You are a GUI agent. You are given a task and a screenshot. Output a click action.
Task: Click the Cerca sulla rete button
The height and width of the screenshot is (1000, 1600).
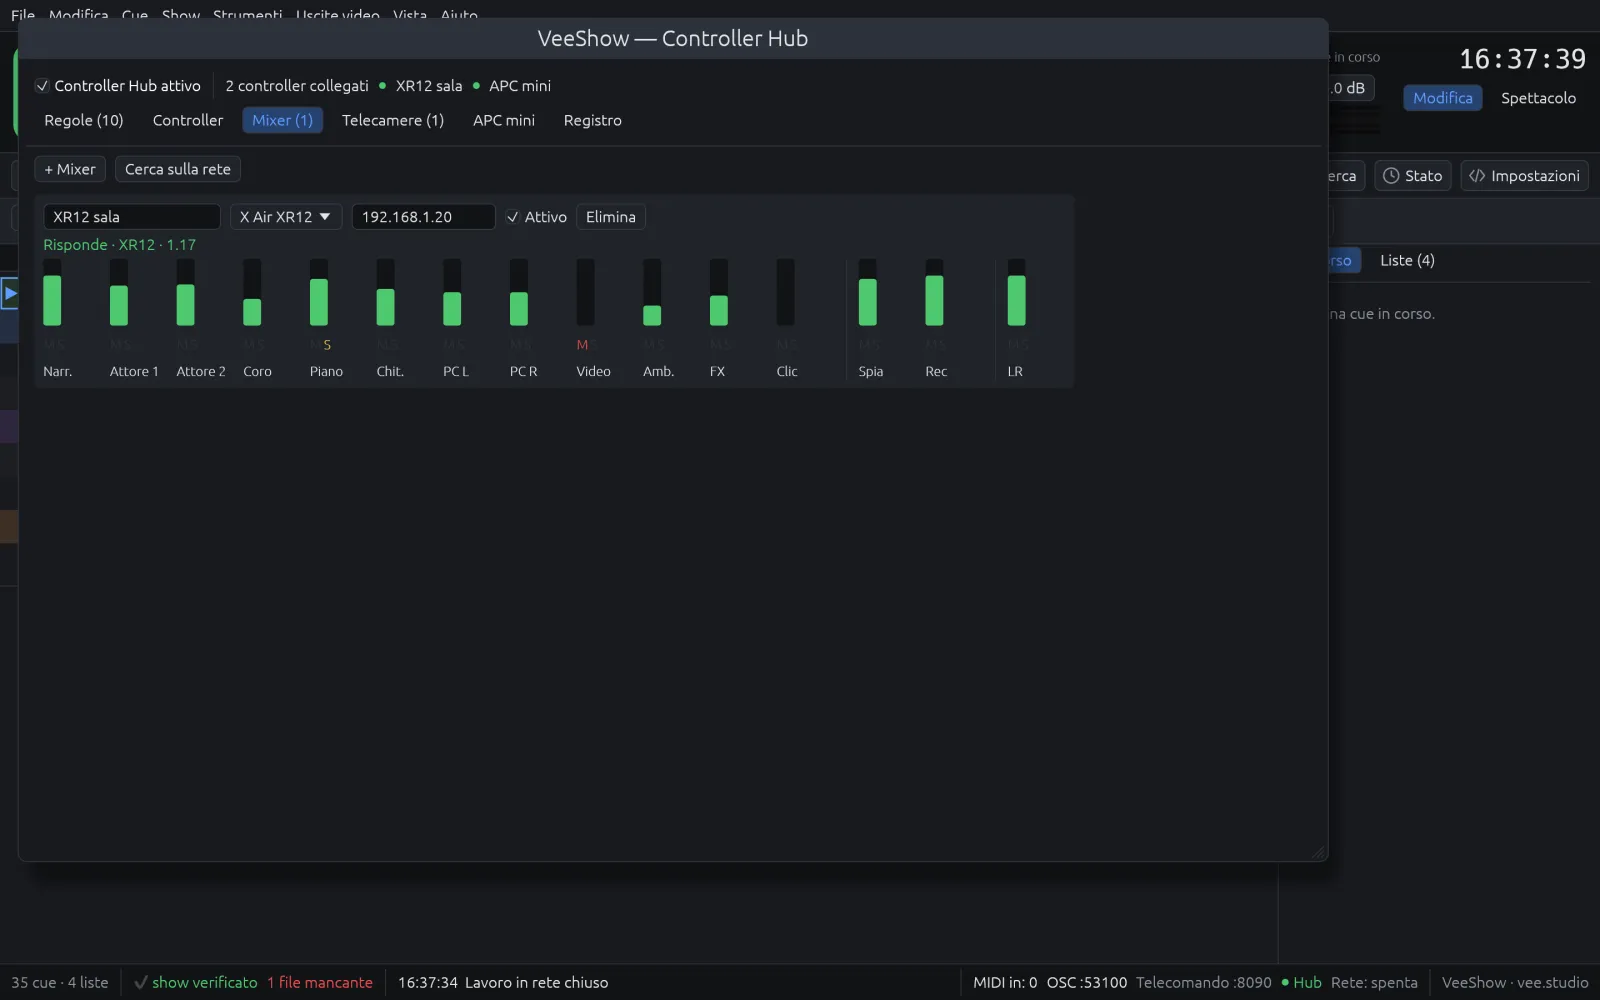(178, 169)
